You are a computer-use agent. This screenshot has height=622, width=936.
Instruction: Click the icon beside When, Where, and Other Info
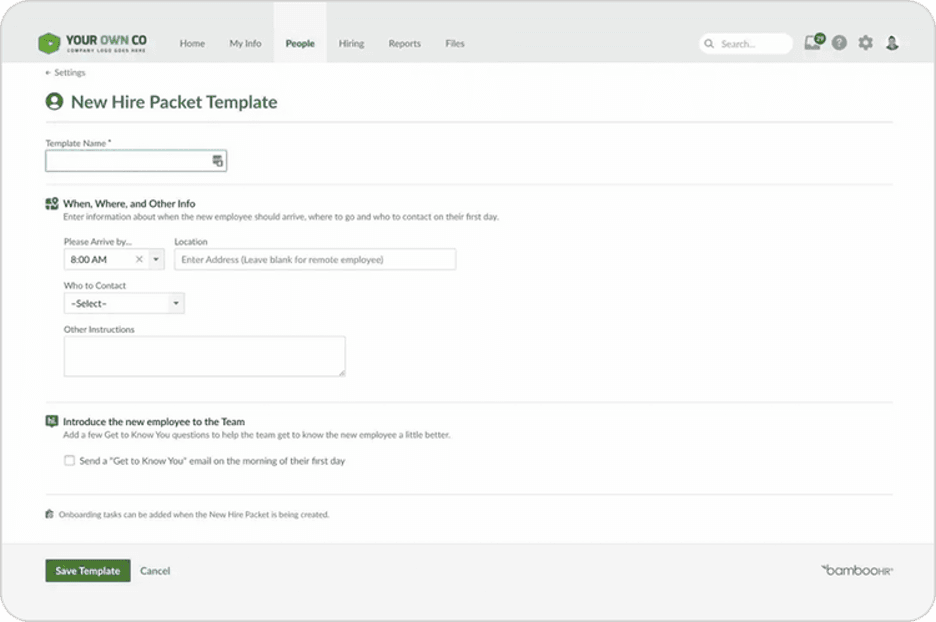pos(52,203)
